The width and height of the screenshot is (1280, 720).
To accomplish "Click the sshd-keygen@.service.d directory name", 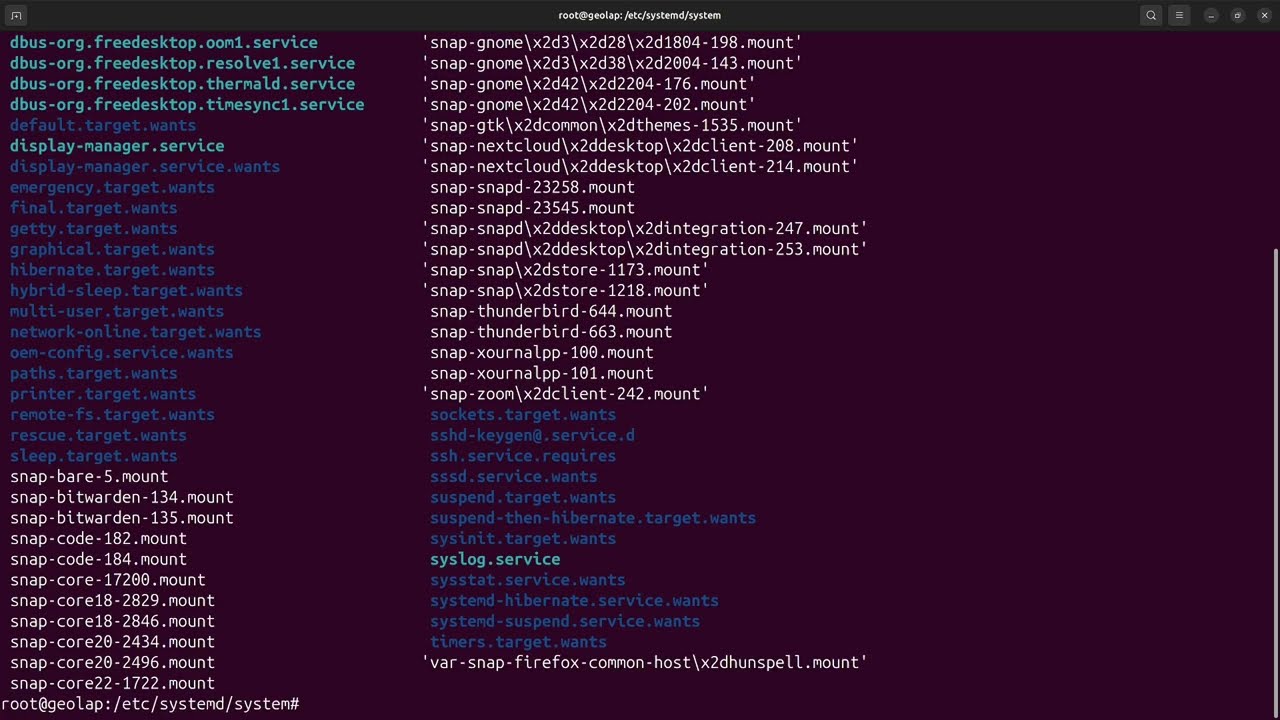I will [x=532, y=435].
